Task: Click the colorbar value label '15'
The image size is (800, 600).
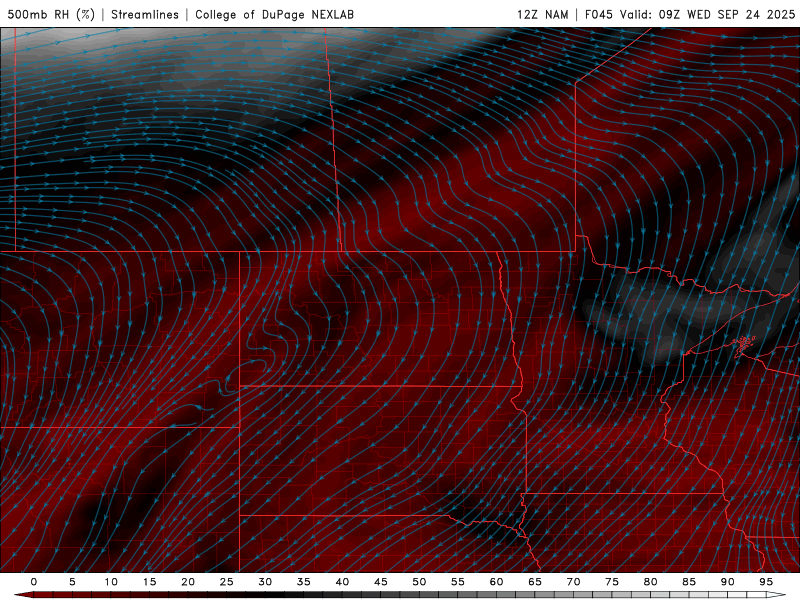Action: tap(149, 582)
